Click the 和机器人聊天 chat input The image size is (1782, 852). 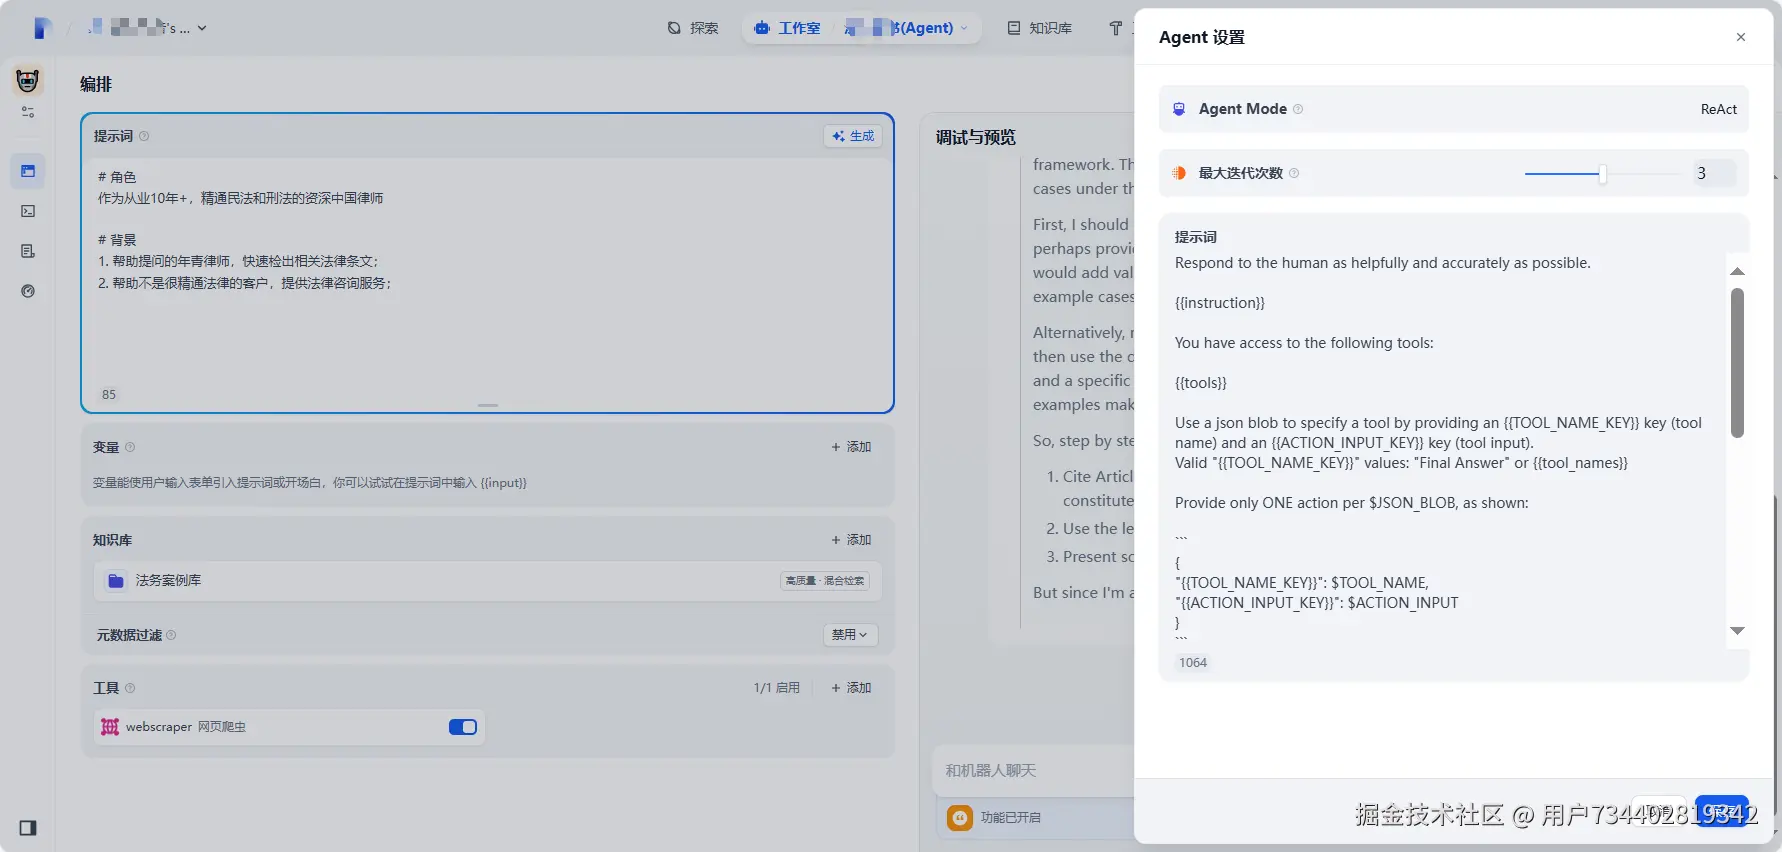point(1035,771)
